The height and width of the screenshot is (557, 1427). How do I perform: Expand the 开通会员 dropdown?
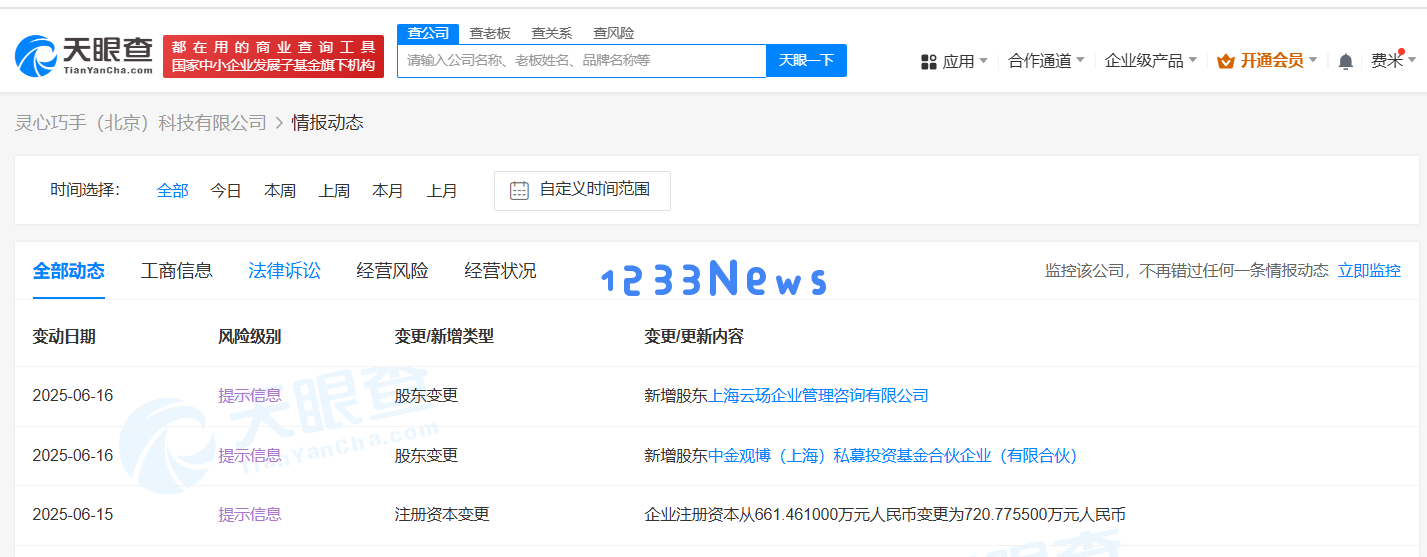[1267, 61]
